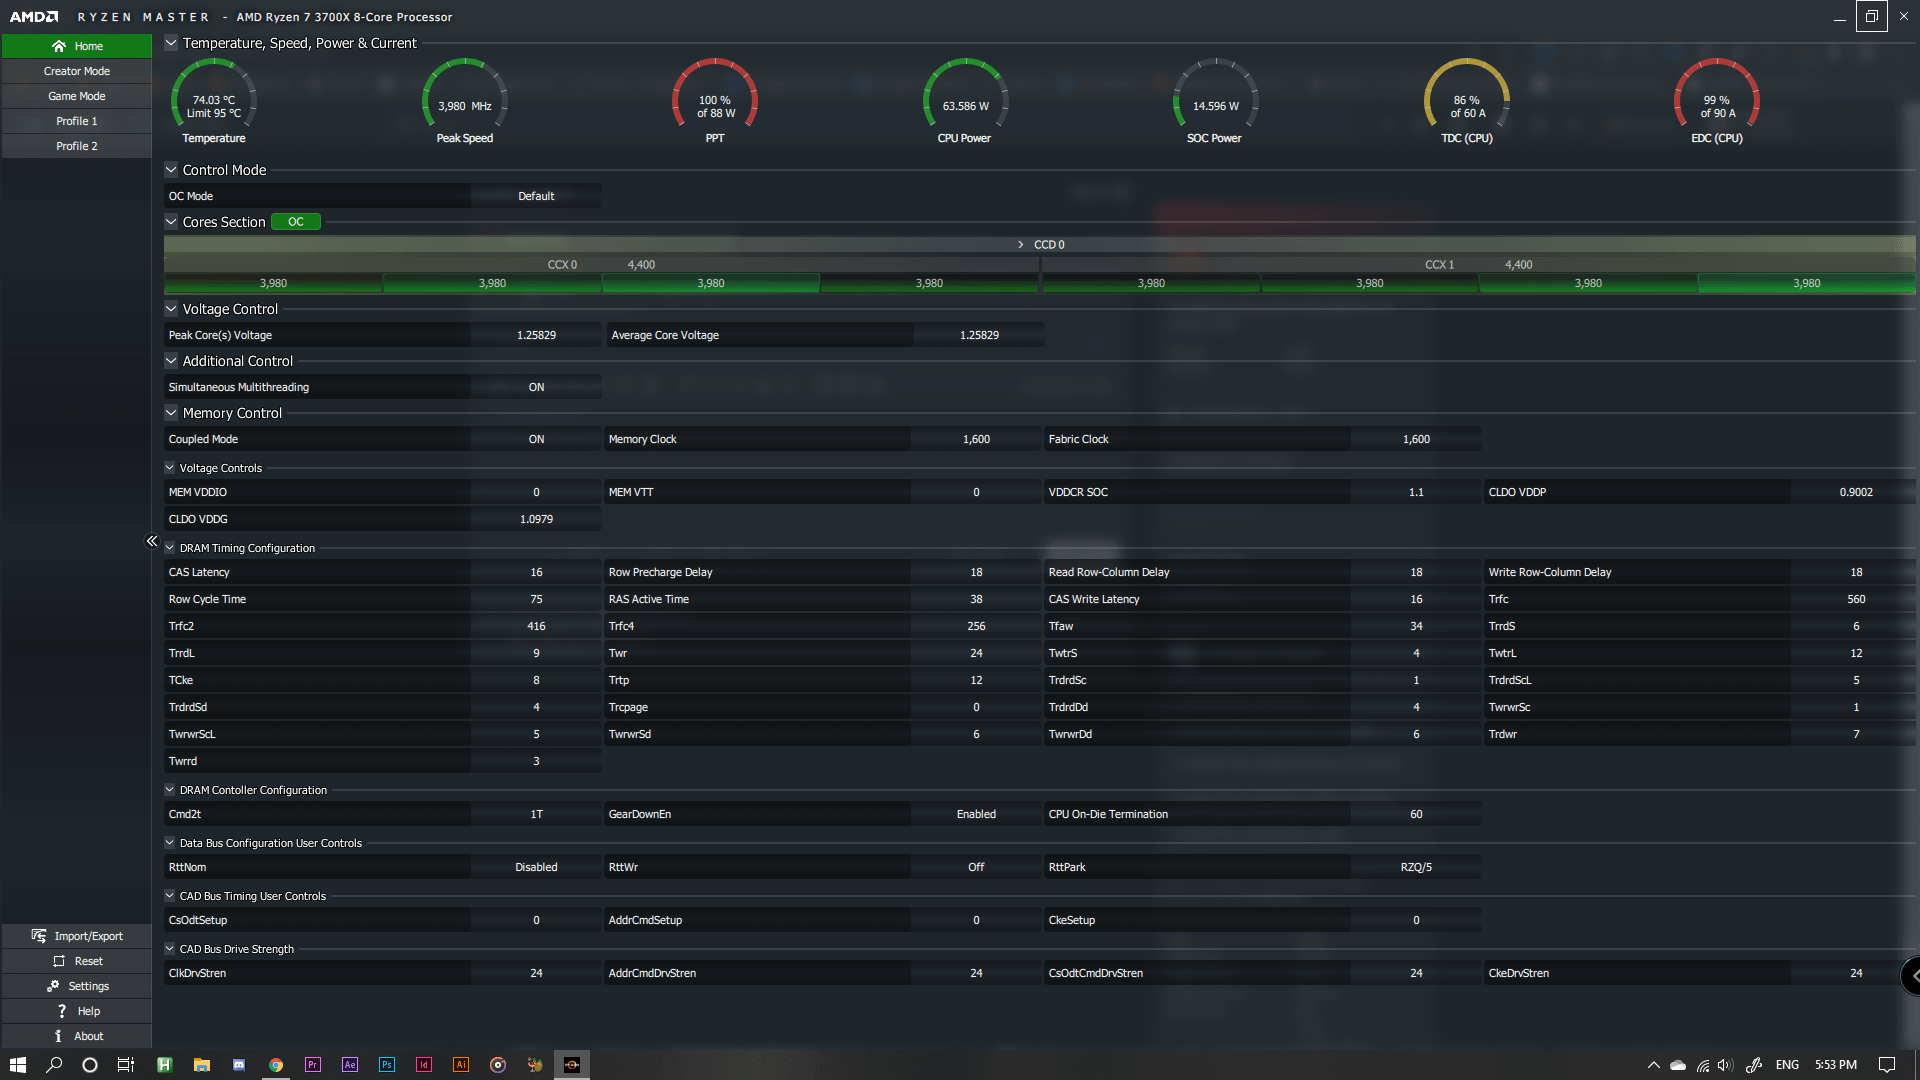Open Discord from the taskbar
This screenshot has width=1920, height=1080.
point(239,1065)
